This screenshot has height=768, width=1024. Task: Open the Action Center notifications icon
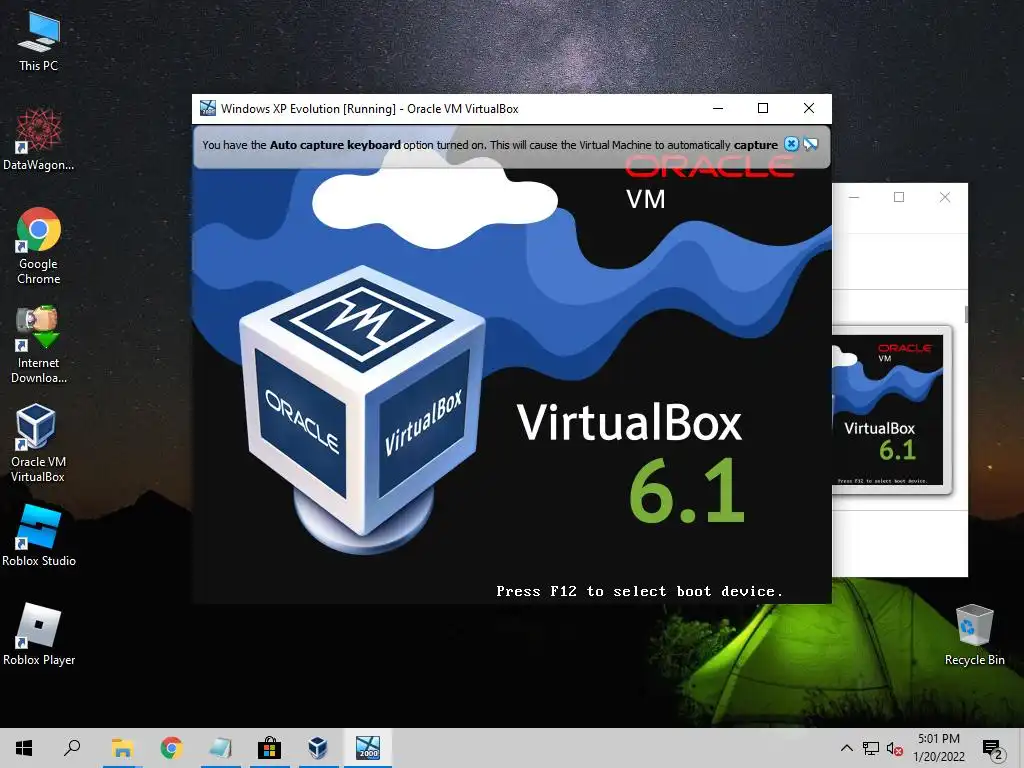[x=993, y=749]
